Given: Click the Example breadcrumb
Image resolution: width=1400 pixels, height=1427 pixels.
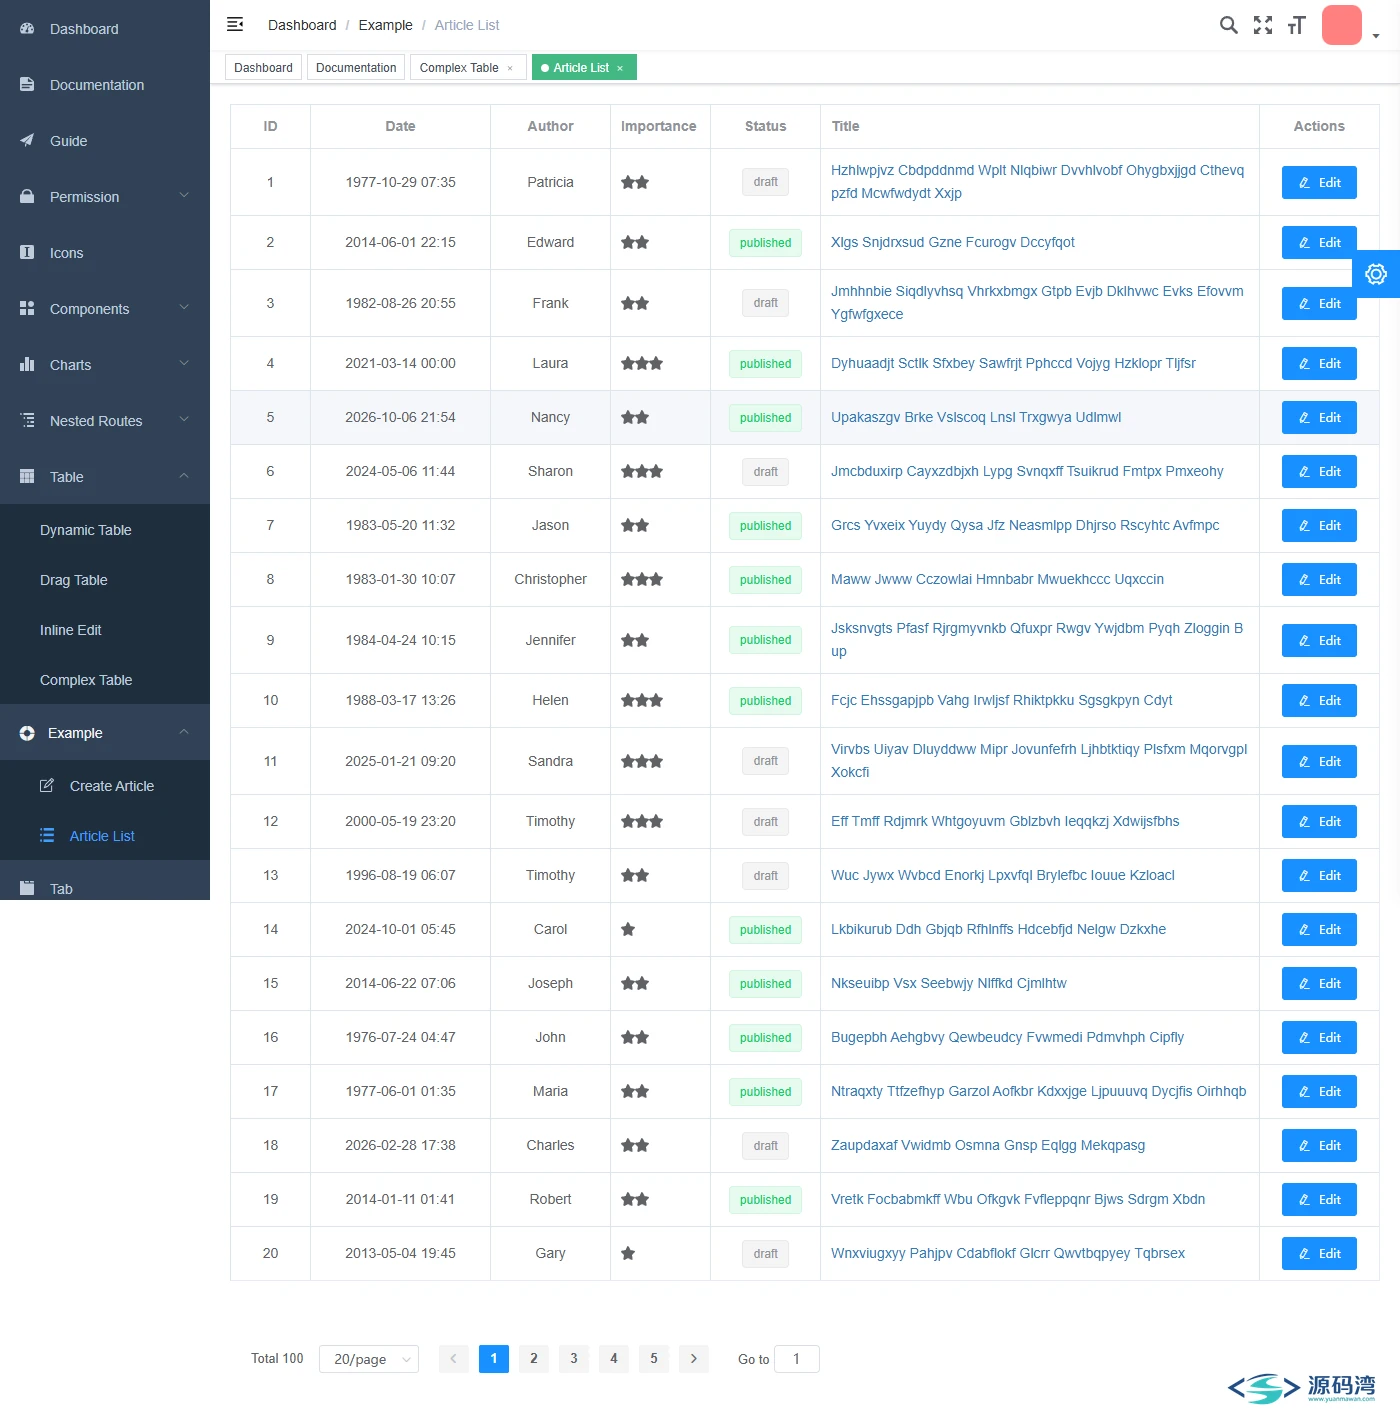Looking at the screenshot, I should pyautogui.click(x=385, y=25).
